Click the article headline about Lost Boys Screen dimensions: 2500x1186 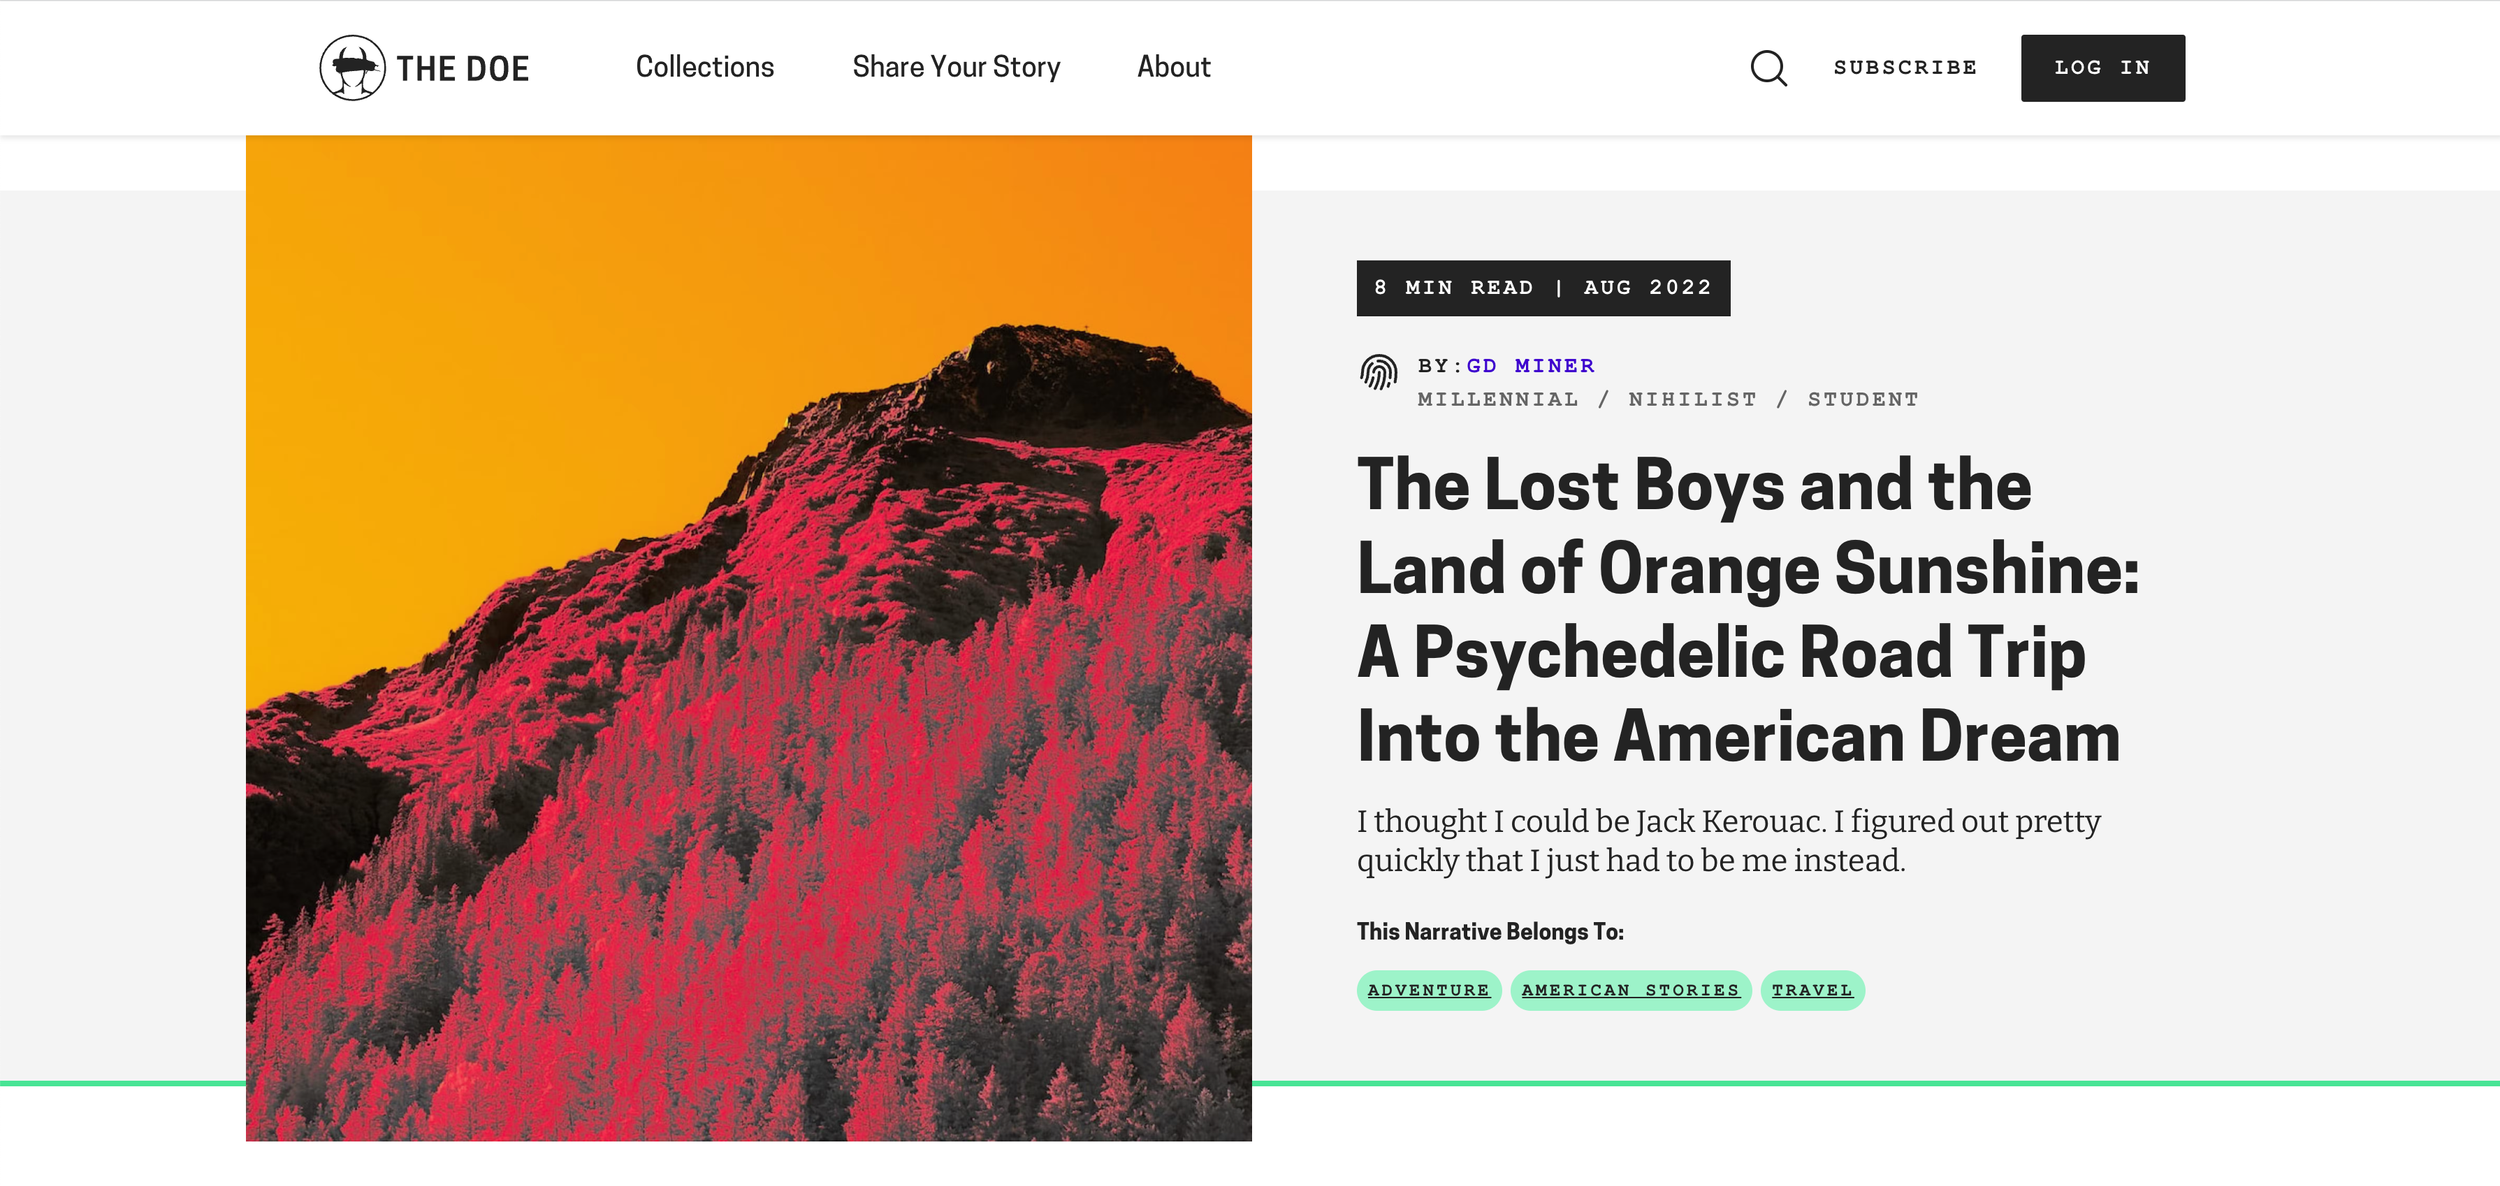pyautogui.click(x=1747, y=610)
